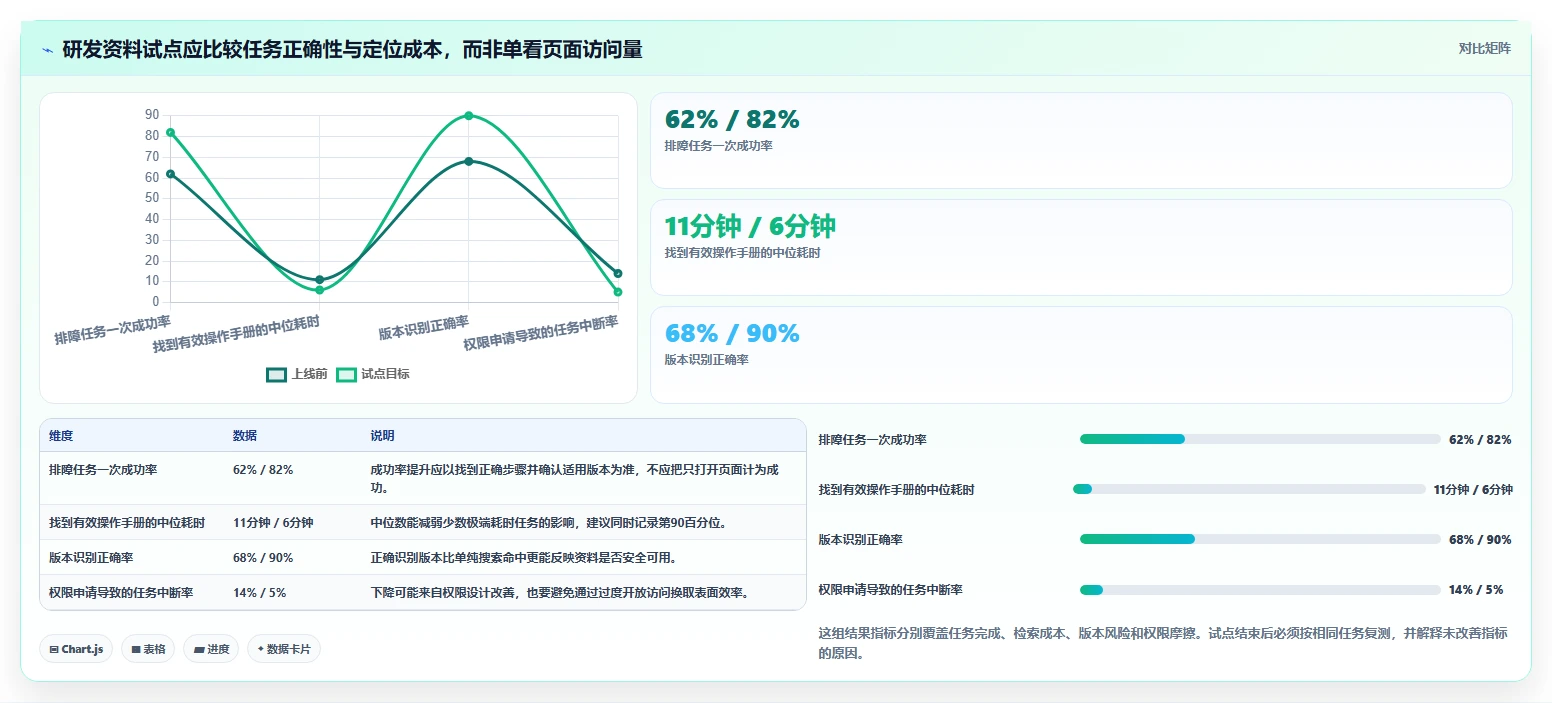Screen dimensions: 1552x703
Task: Click the explanation starting 成功率提升应以找到正确步骤
Action: click(x=575, y=478)
